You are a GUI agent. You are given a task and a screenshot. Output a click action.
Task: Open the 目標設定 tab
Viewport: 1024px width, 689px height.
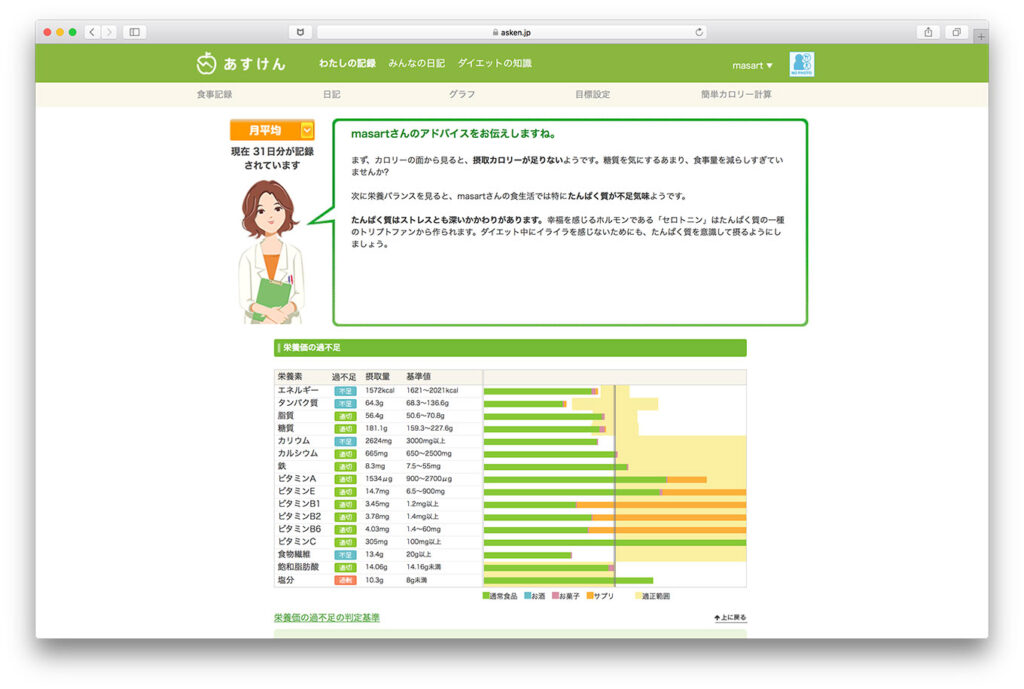pyautogui.click(x=592, y=95)
